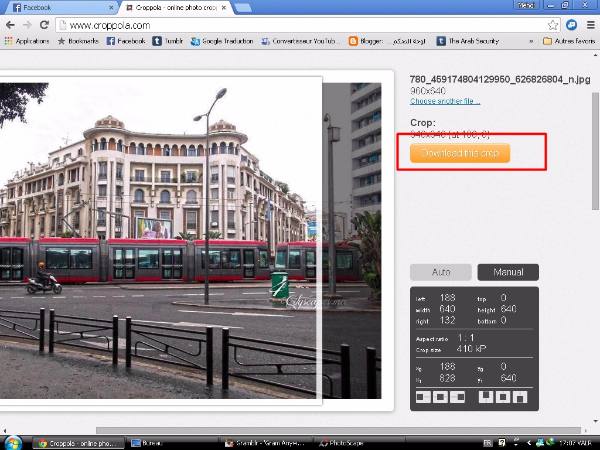This screenshot has height=450, width=600.
Task: Open the Google Traduction bookmark
Action: pyautogui.click(x=222, y=41)
